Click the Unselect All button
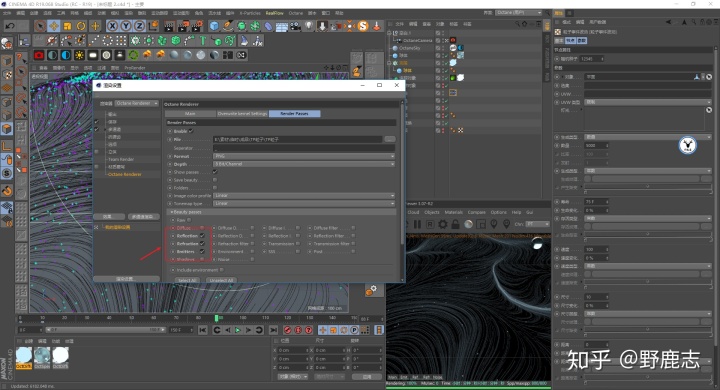Viewport: 720px width, 390px height. pyautogui.click(x=221, y=280)
